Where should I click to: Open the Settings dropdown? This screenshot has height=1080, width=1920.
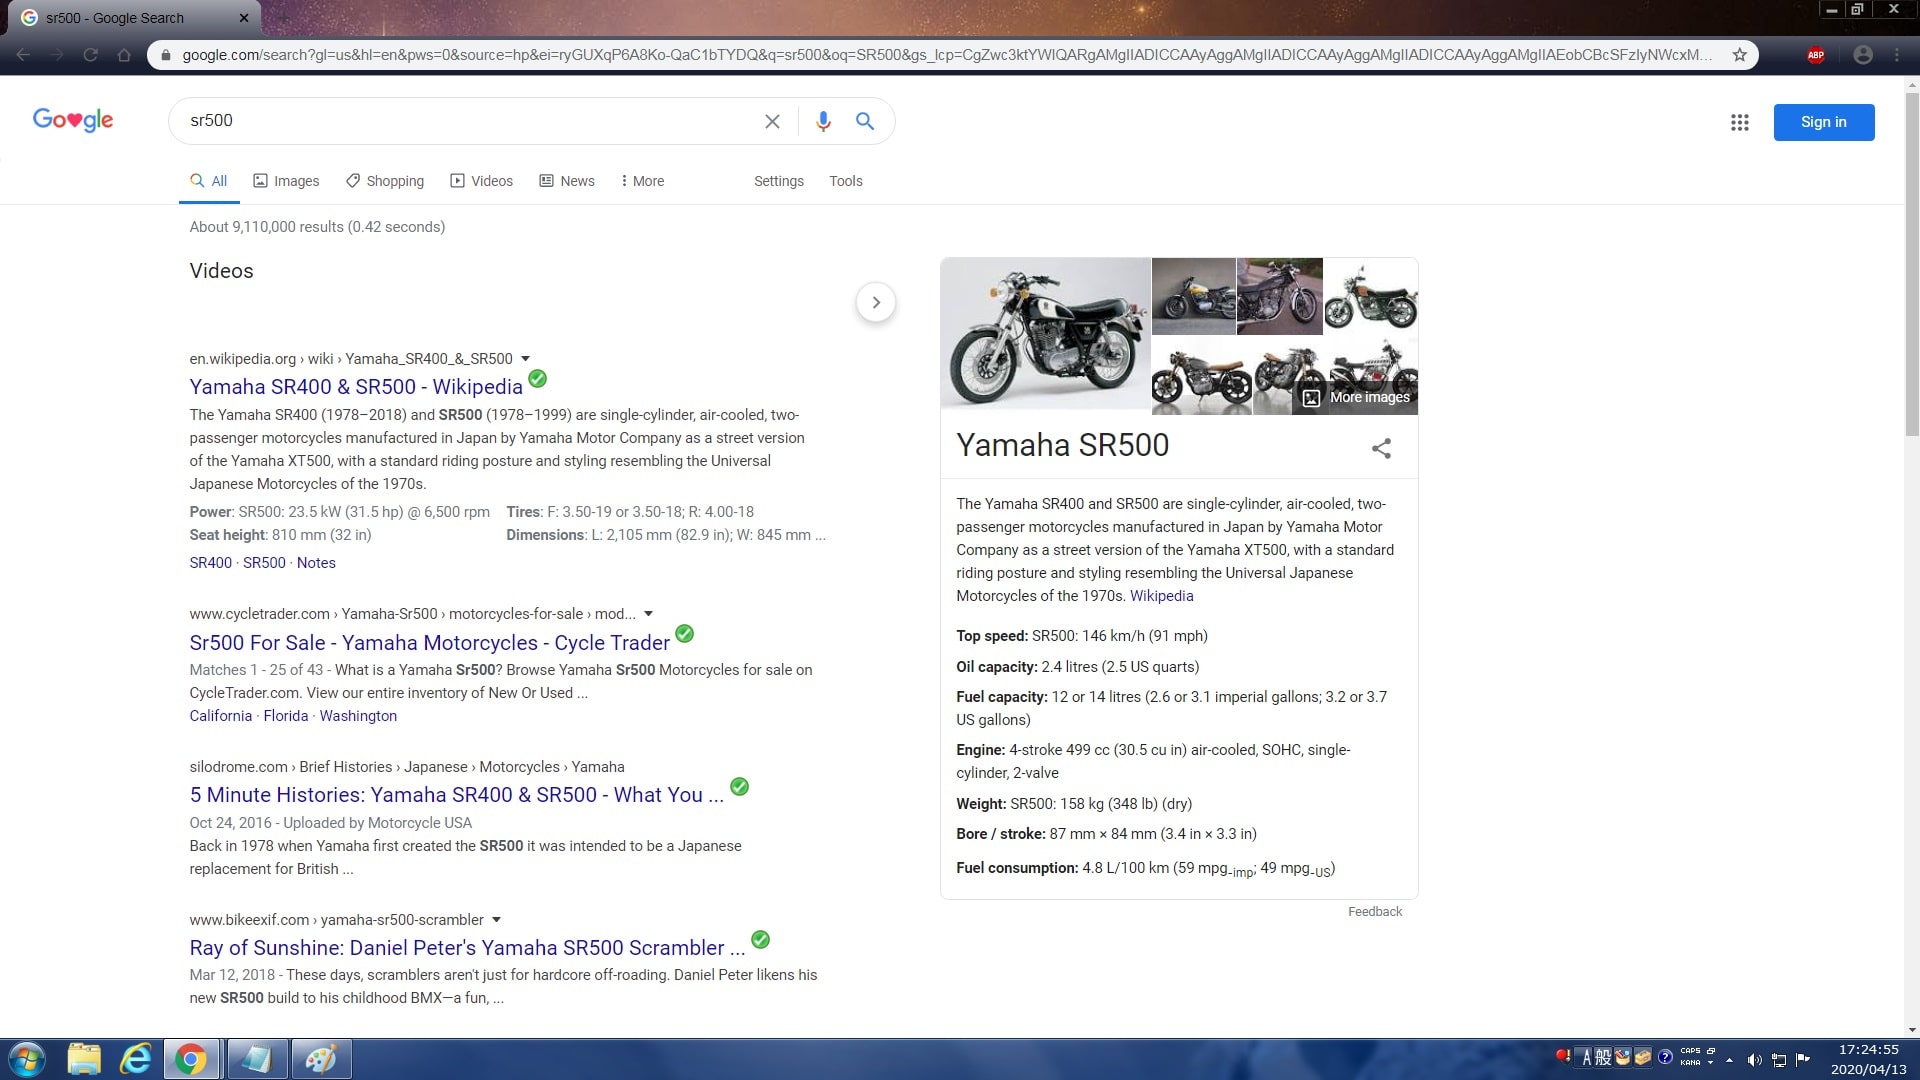click(x=778, y=181)
